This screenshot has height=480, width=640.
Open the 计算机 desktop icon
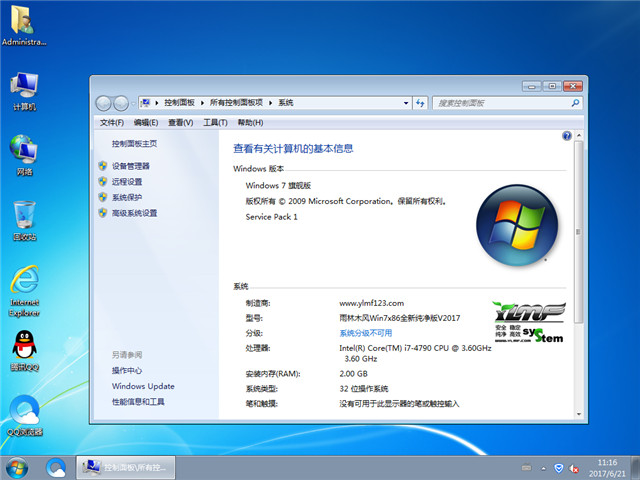24,91
